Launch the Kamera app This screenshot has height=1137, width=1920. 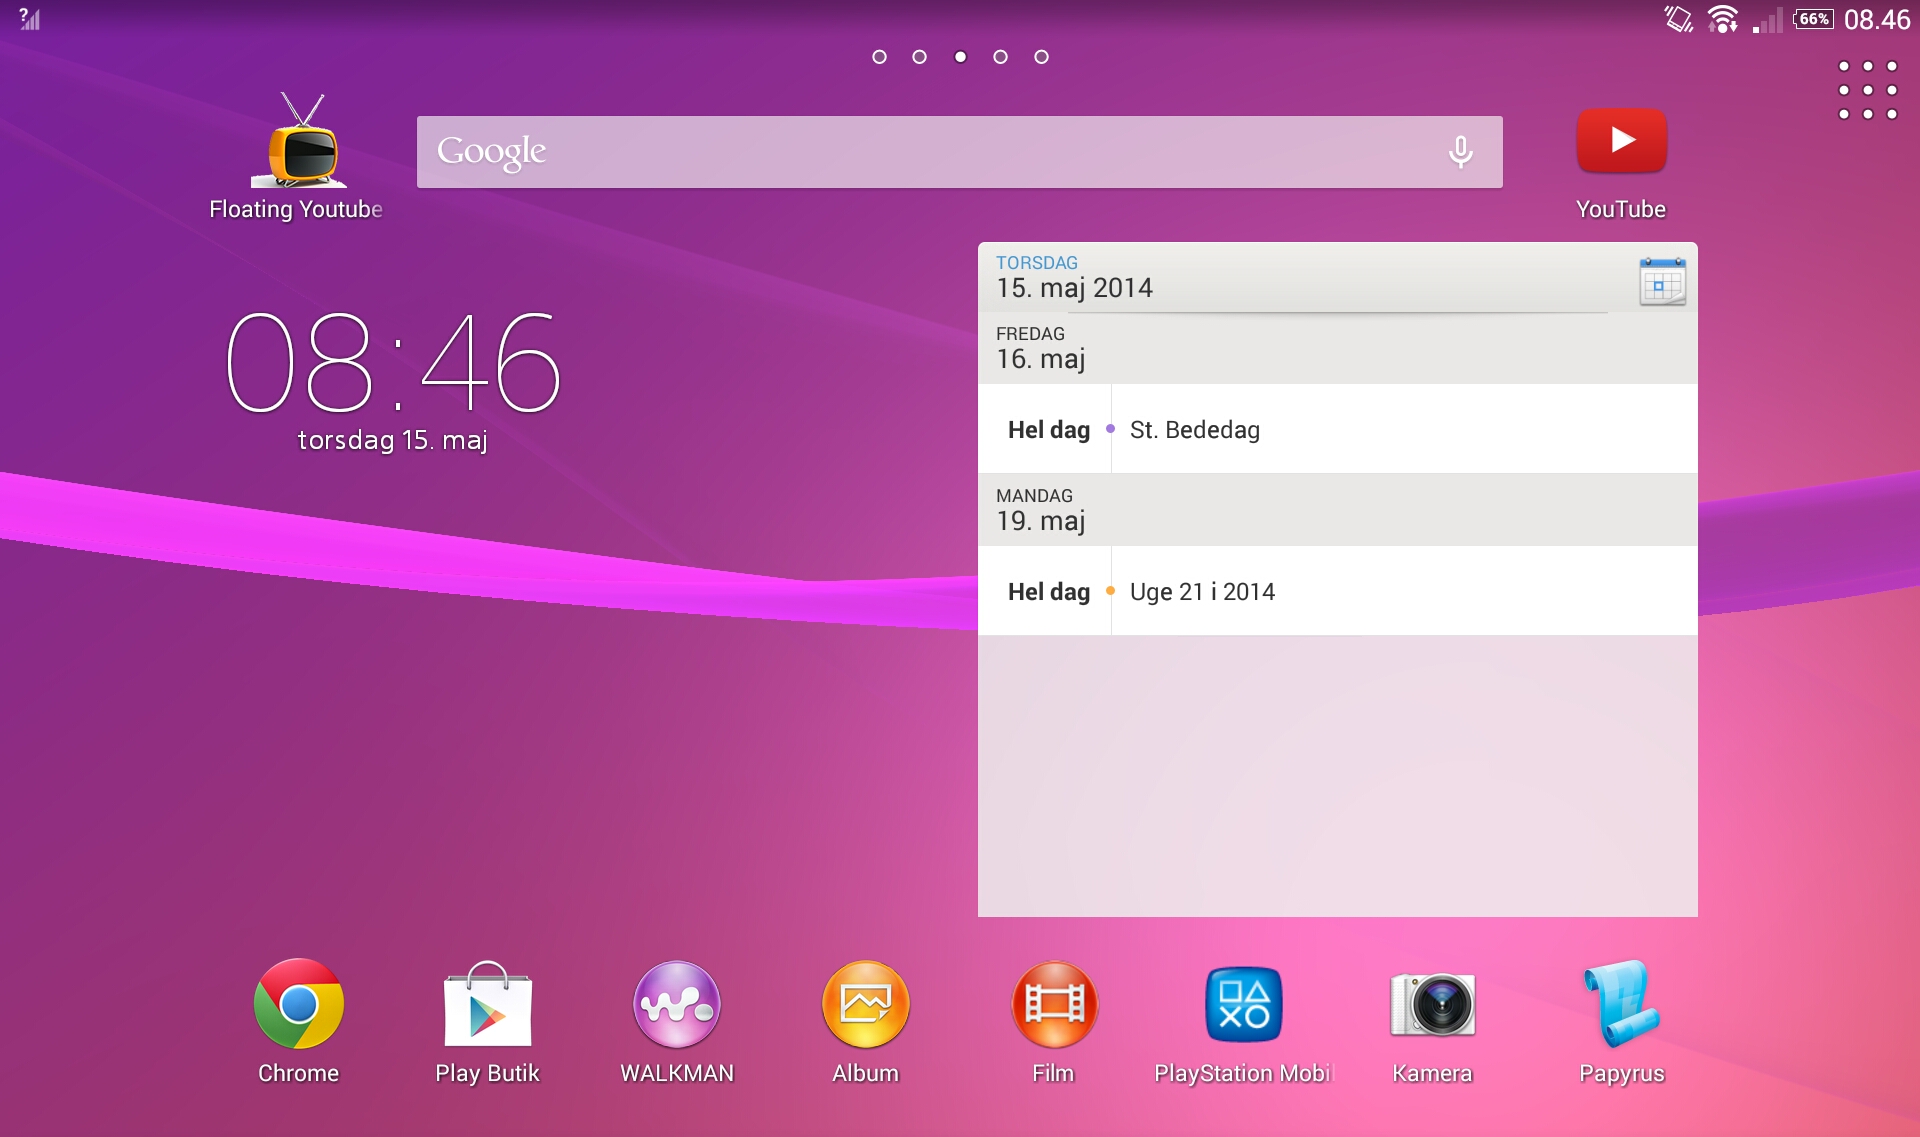point(1432,1006)
